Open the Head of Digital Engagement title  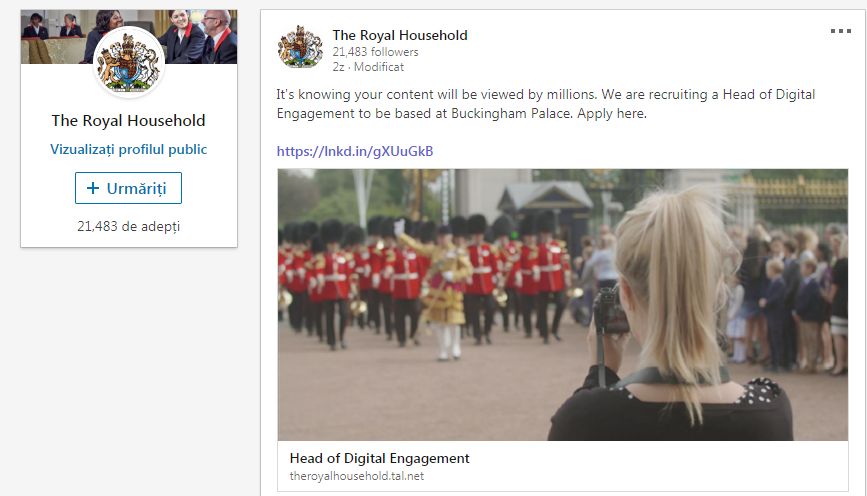click(379, 458)
